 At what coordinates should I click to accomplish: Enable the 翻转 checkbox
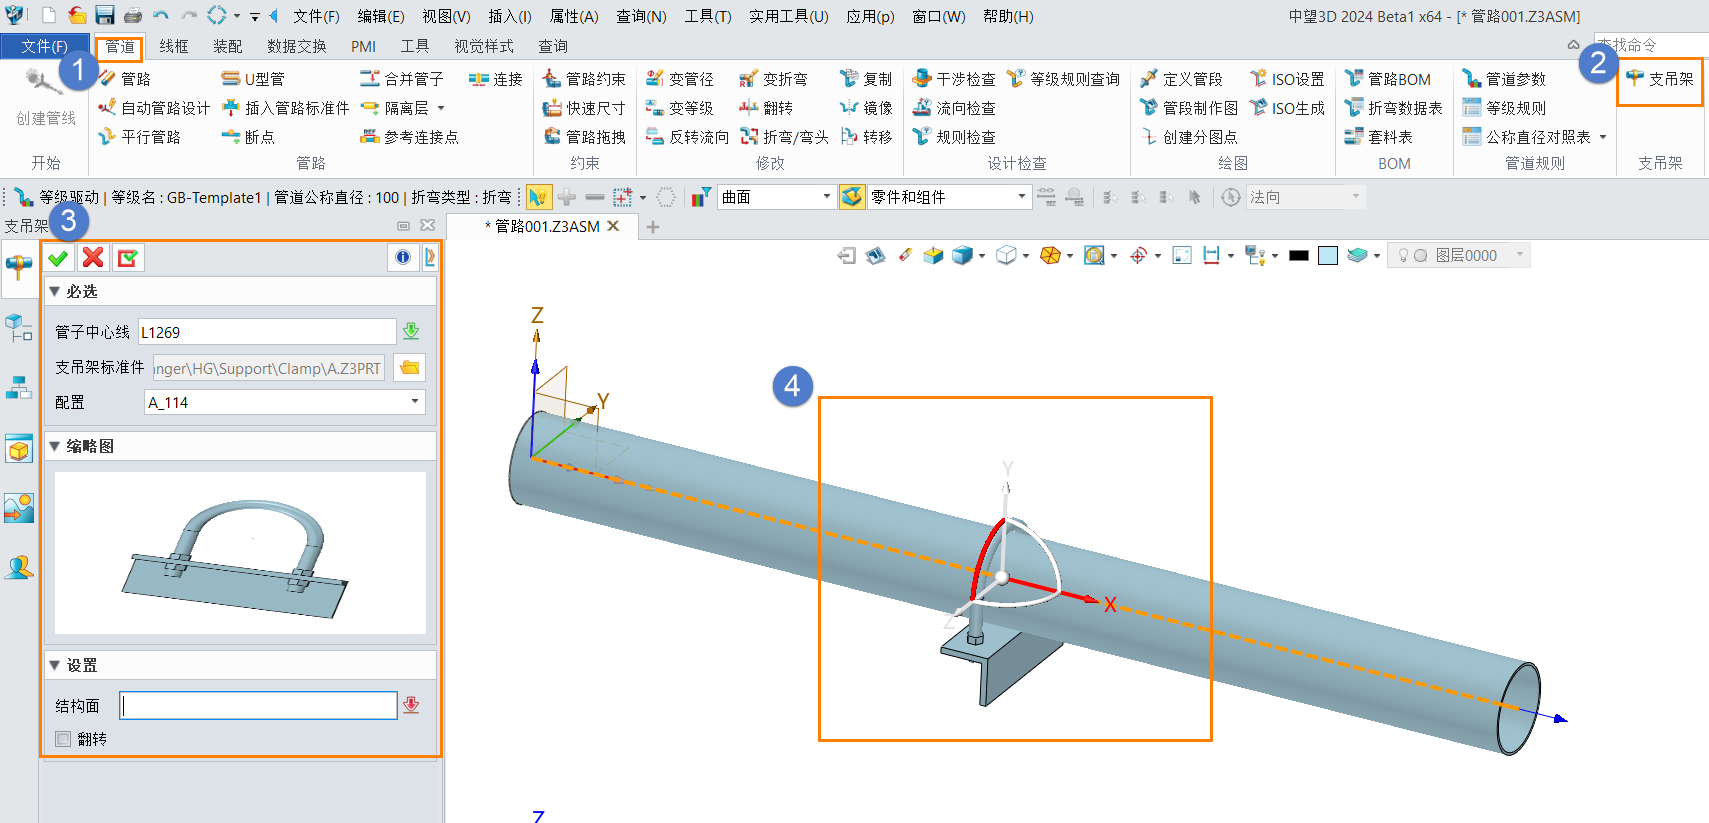pyautogui.click(x=63, y=738)
